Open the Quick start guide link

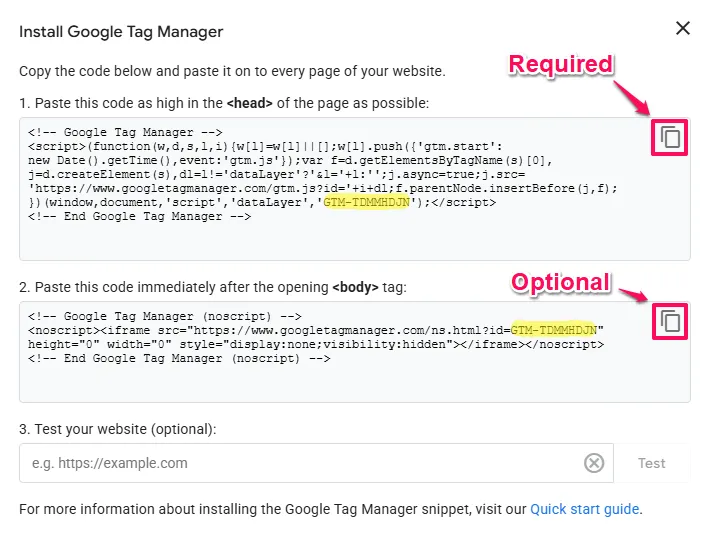tap(584, 509)
